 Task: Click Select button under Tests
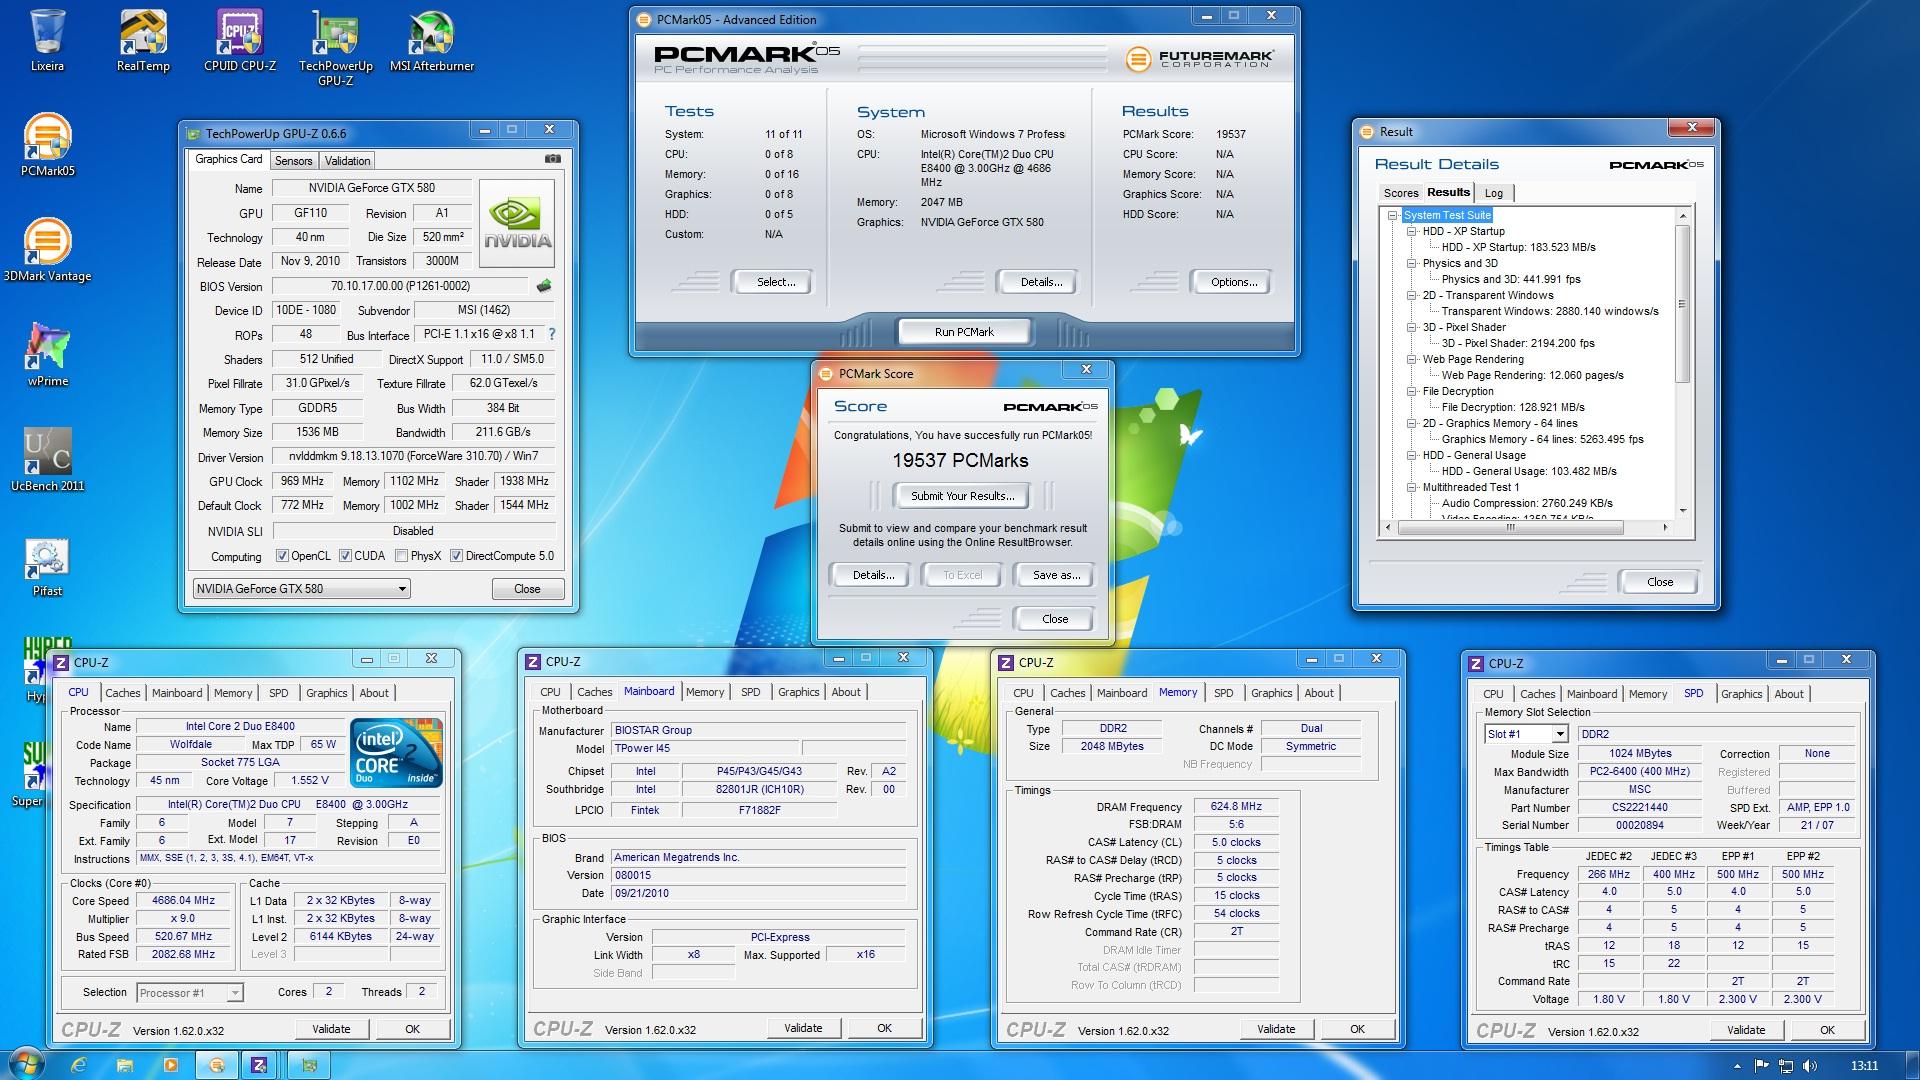775,282
